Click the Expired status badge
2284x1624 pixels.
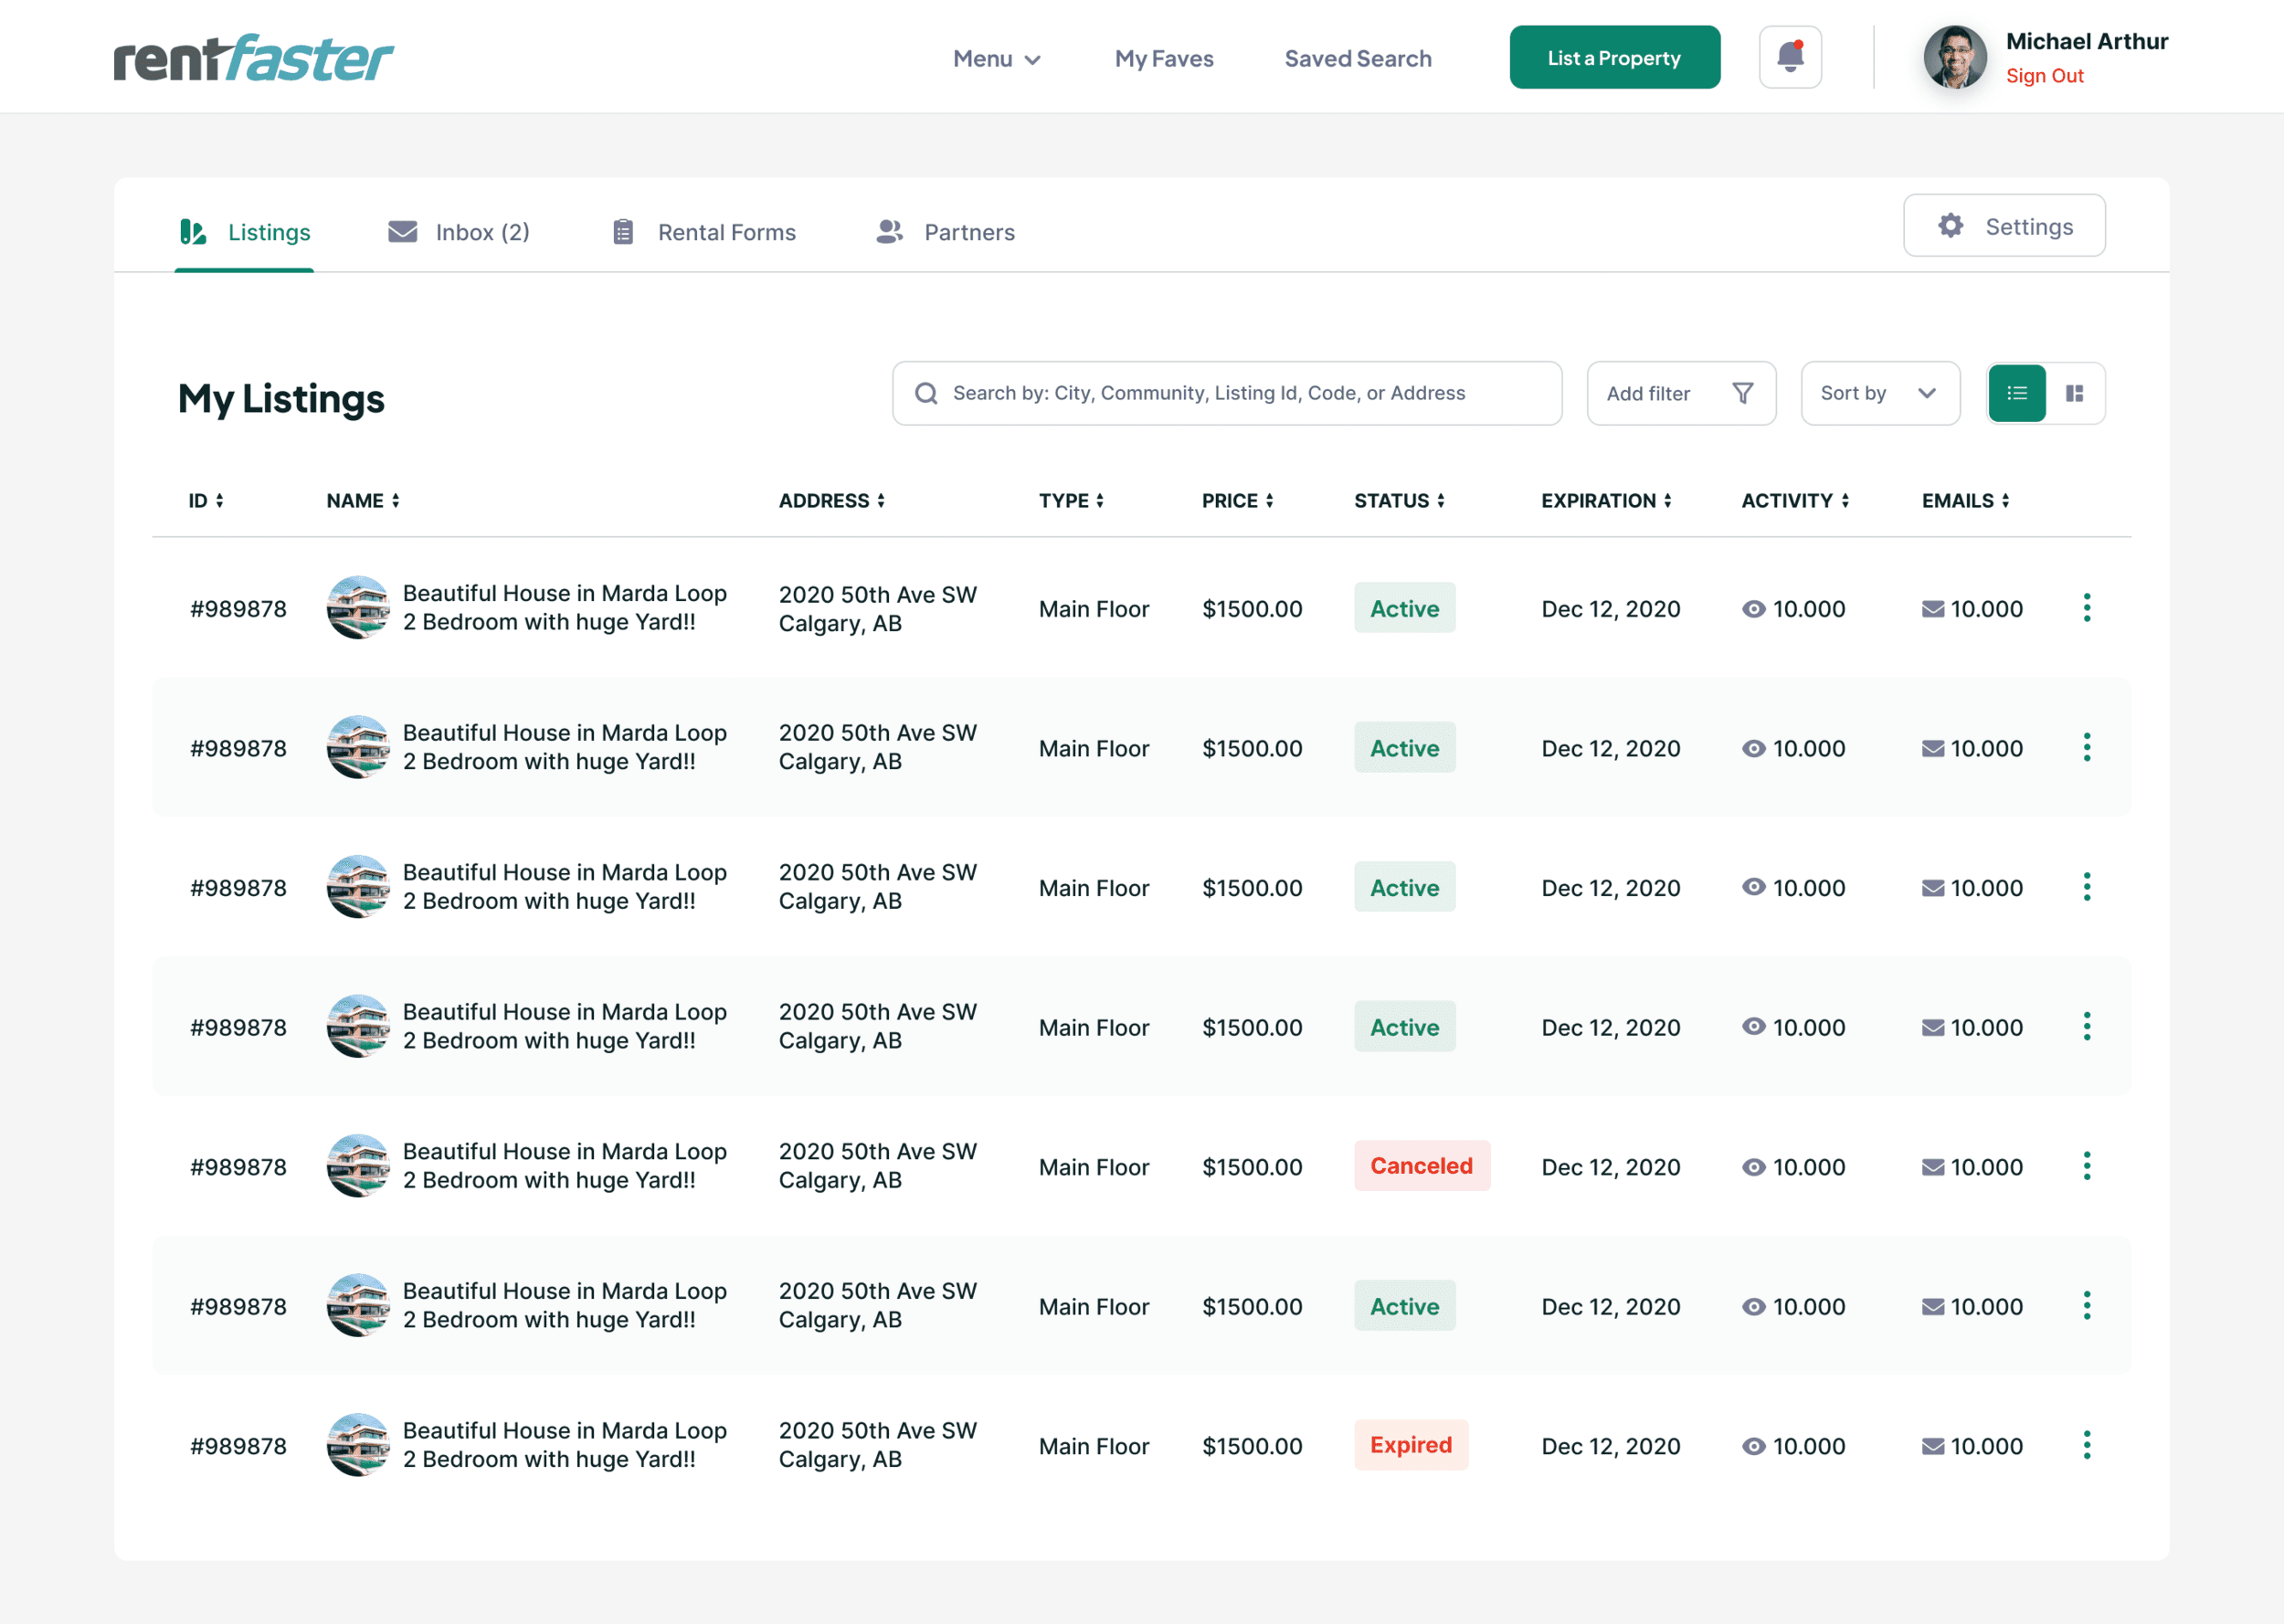(x=1410, y=1445)
